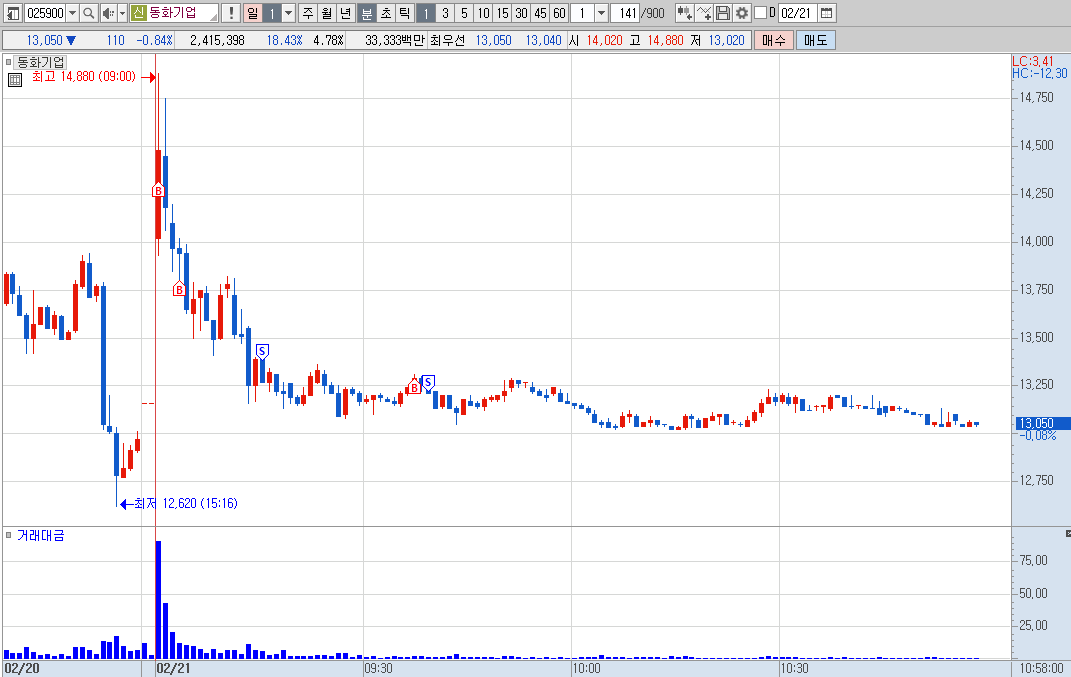Expand the tick count dropdown before 141
The image size is (1071, 677).
[x=601, y=13]
